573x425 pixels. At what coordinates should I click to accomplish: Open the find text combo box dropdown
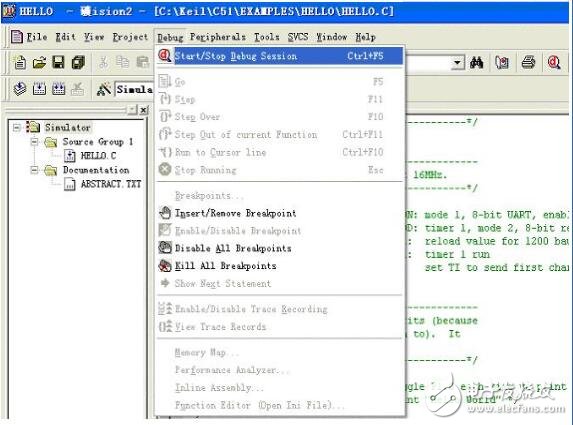point(457,63)
